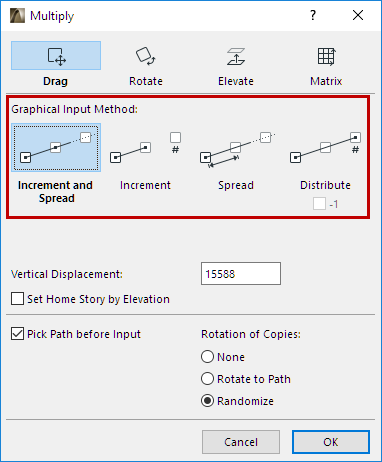The height and width of the screenshot is (462, 382).
Task: Click the Vertical Displacement value field
Action: (x=241, y=274)
